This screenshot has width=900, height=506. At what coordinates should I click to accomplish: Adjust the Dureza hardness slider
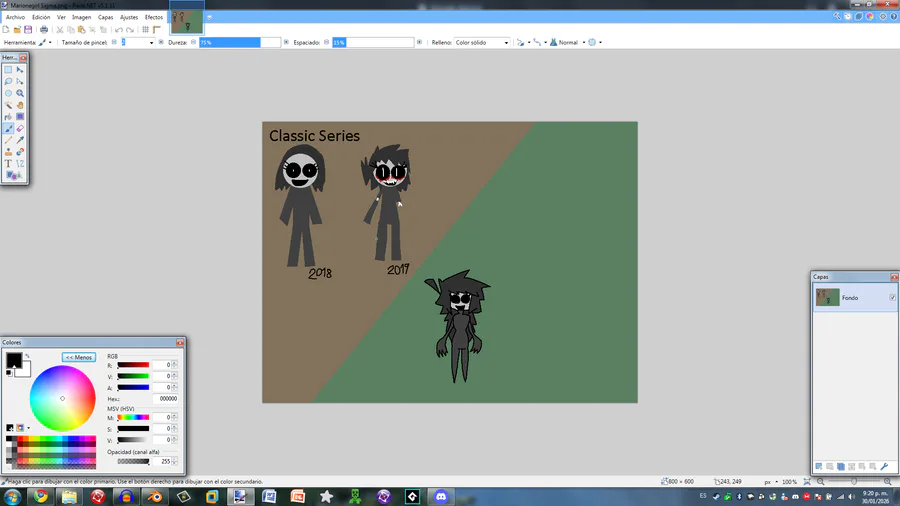[x=240, y=42]
